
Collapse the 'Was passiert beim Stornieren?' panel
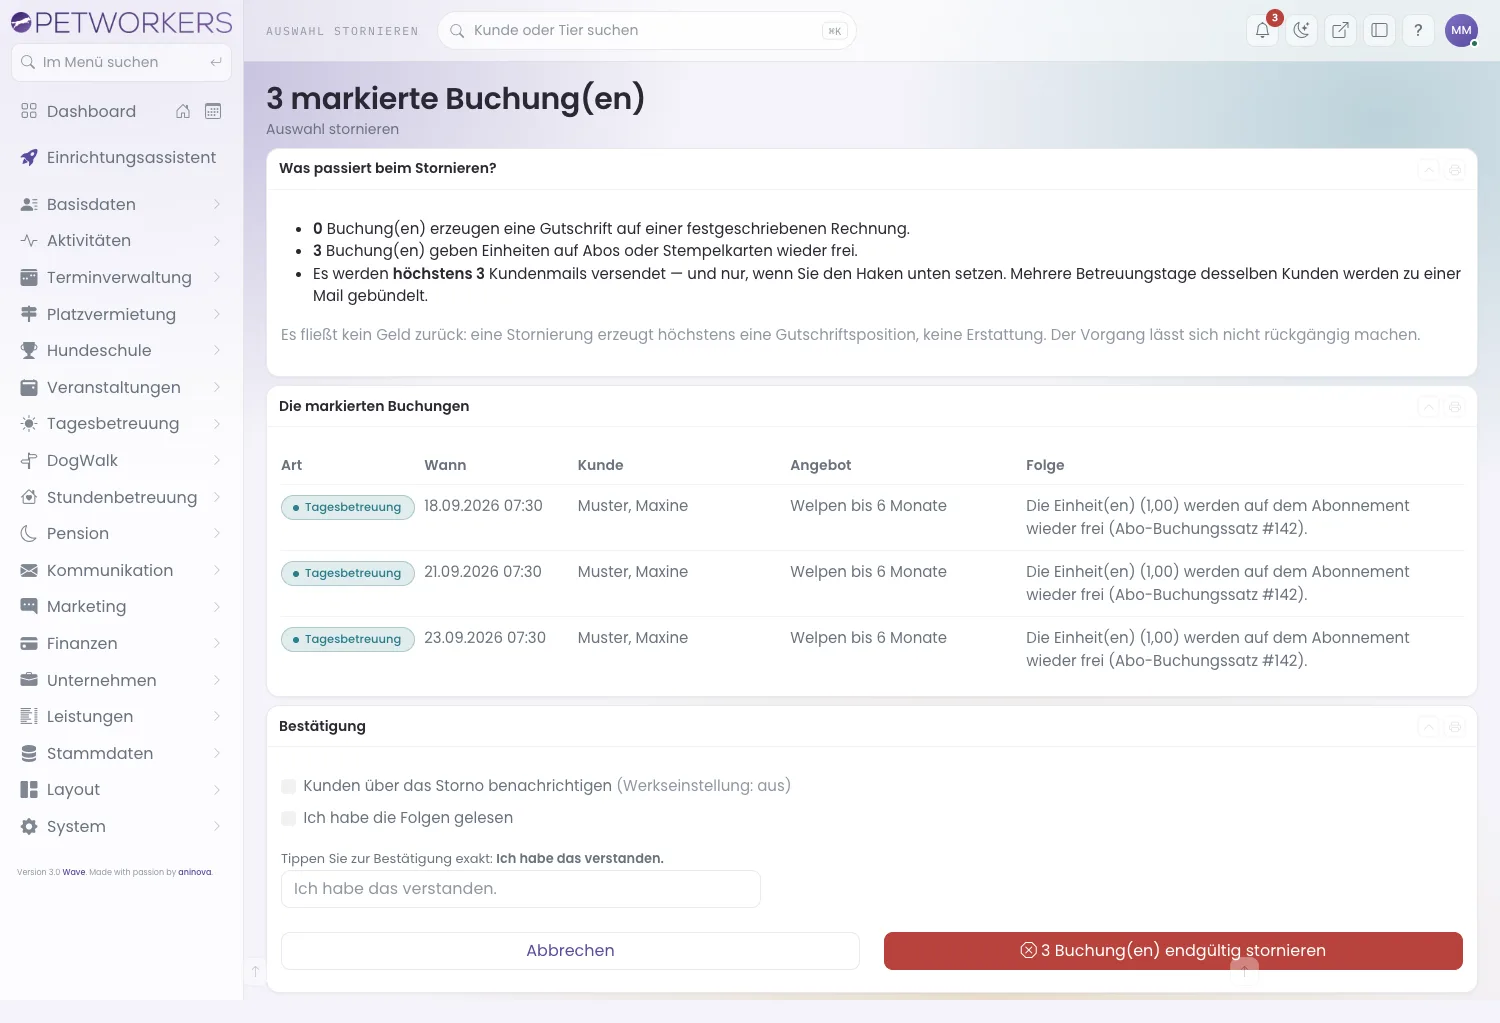point(1429,170)
